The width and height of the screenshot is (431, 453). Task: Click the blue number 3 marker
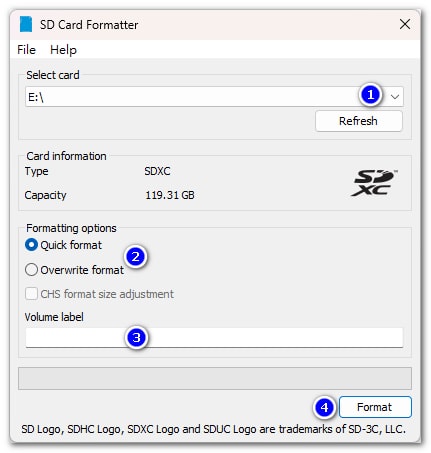click(136, 338)
